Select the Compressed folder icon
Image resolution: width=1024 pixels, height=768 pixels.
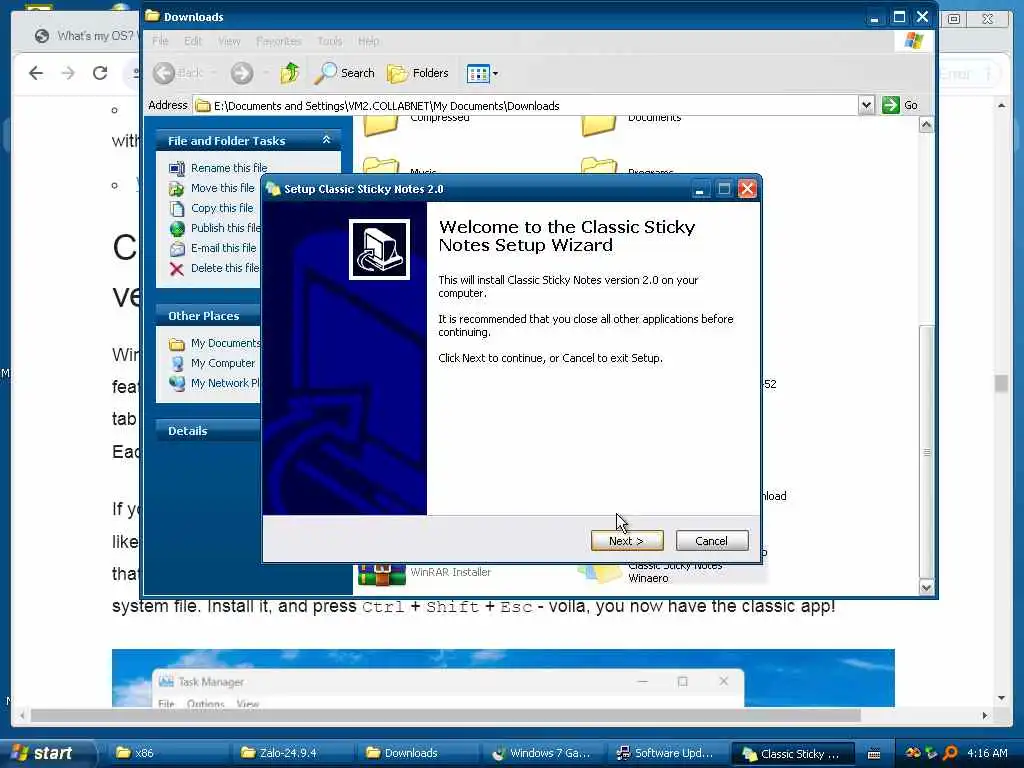pos(381,124)
